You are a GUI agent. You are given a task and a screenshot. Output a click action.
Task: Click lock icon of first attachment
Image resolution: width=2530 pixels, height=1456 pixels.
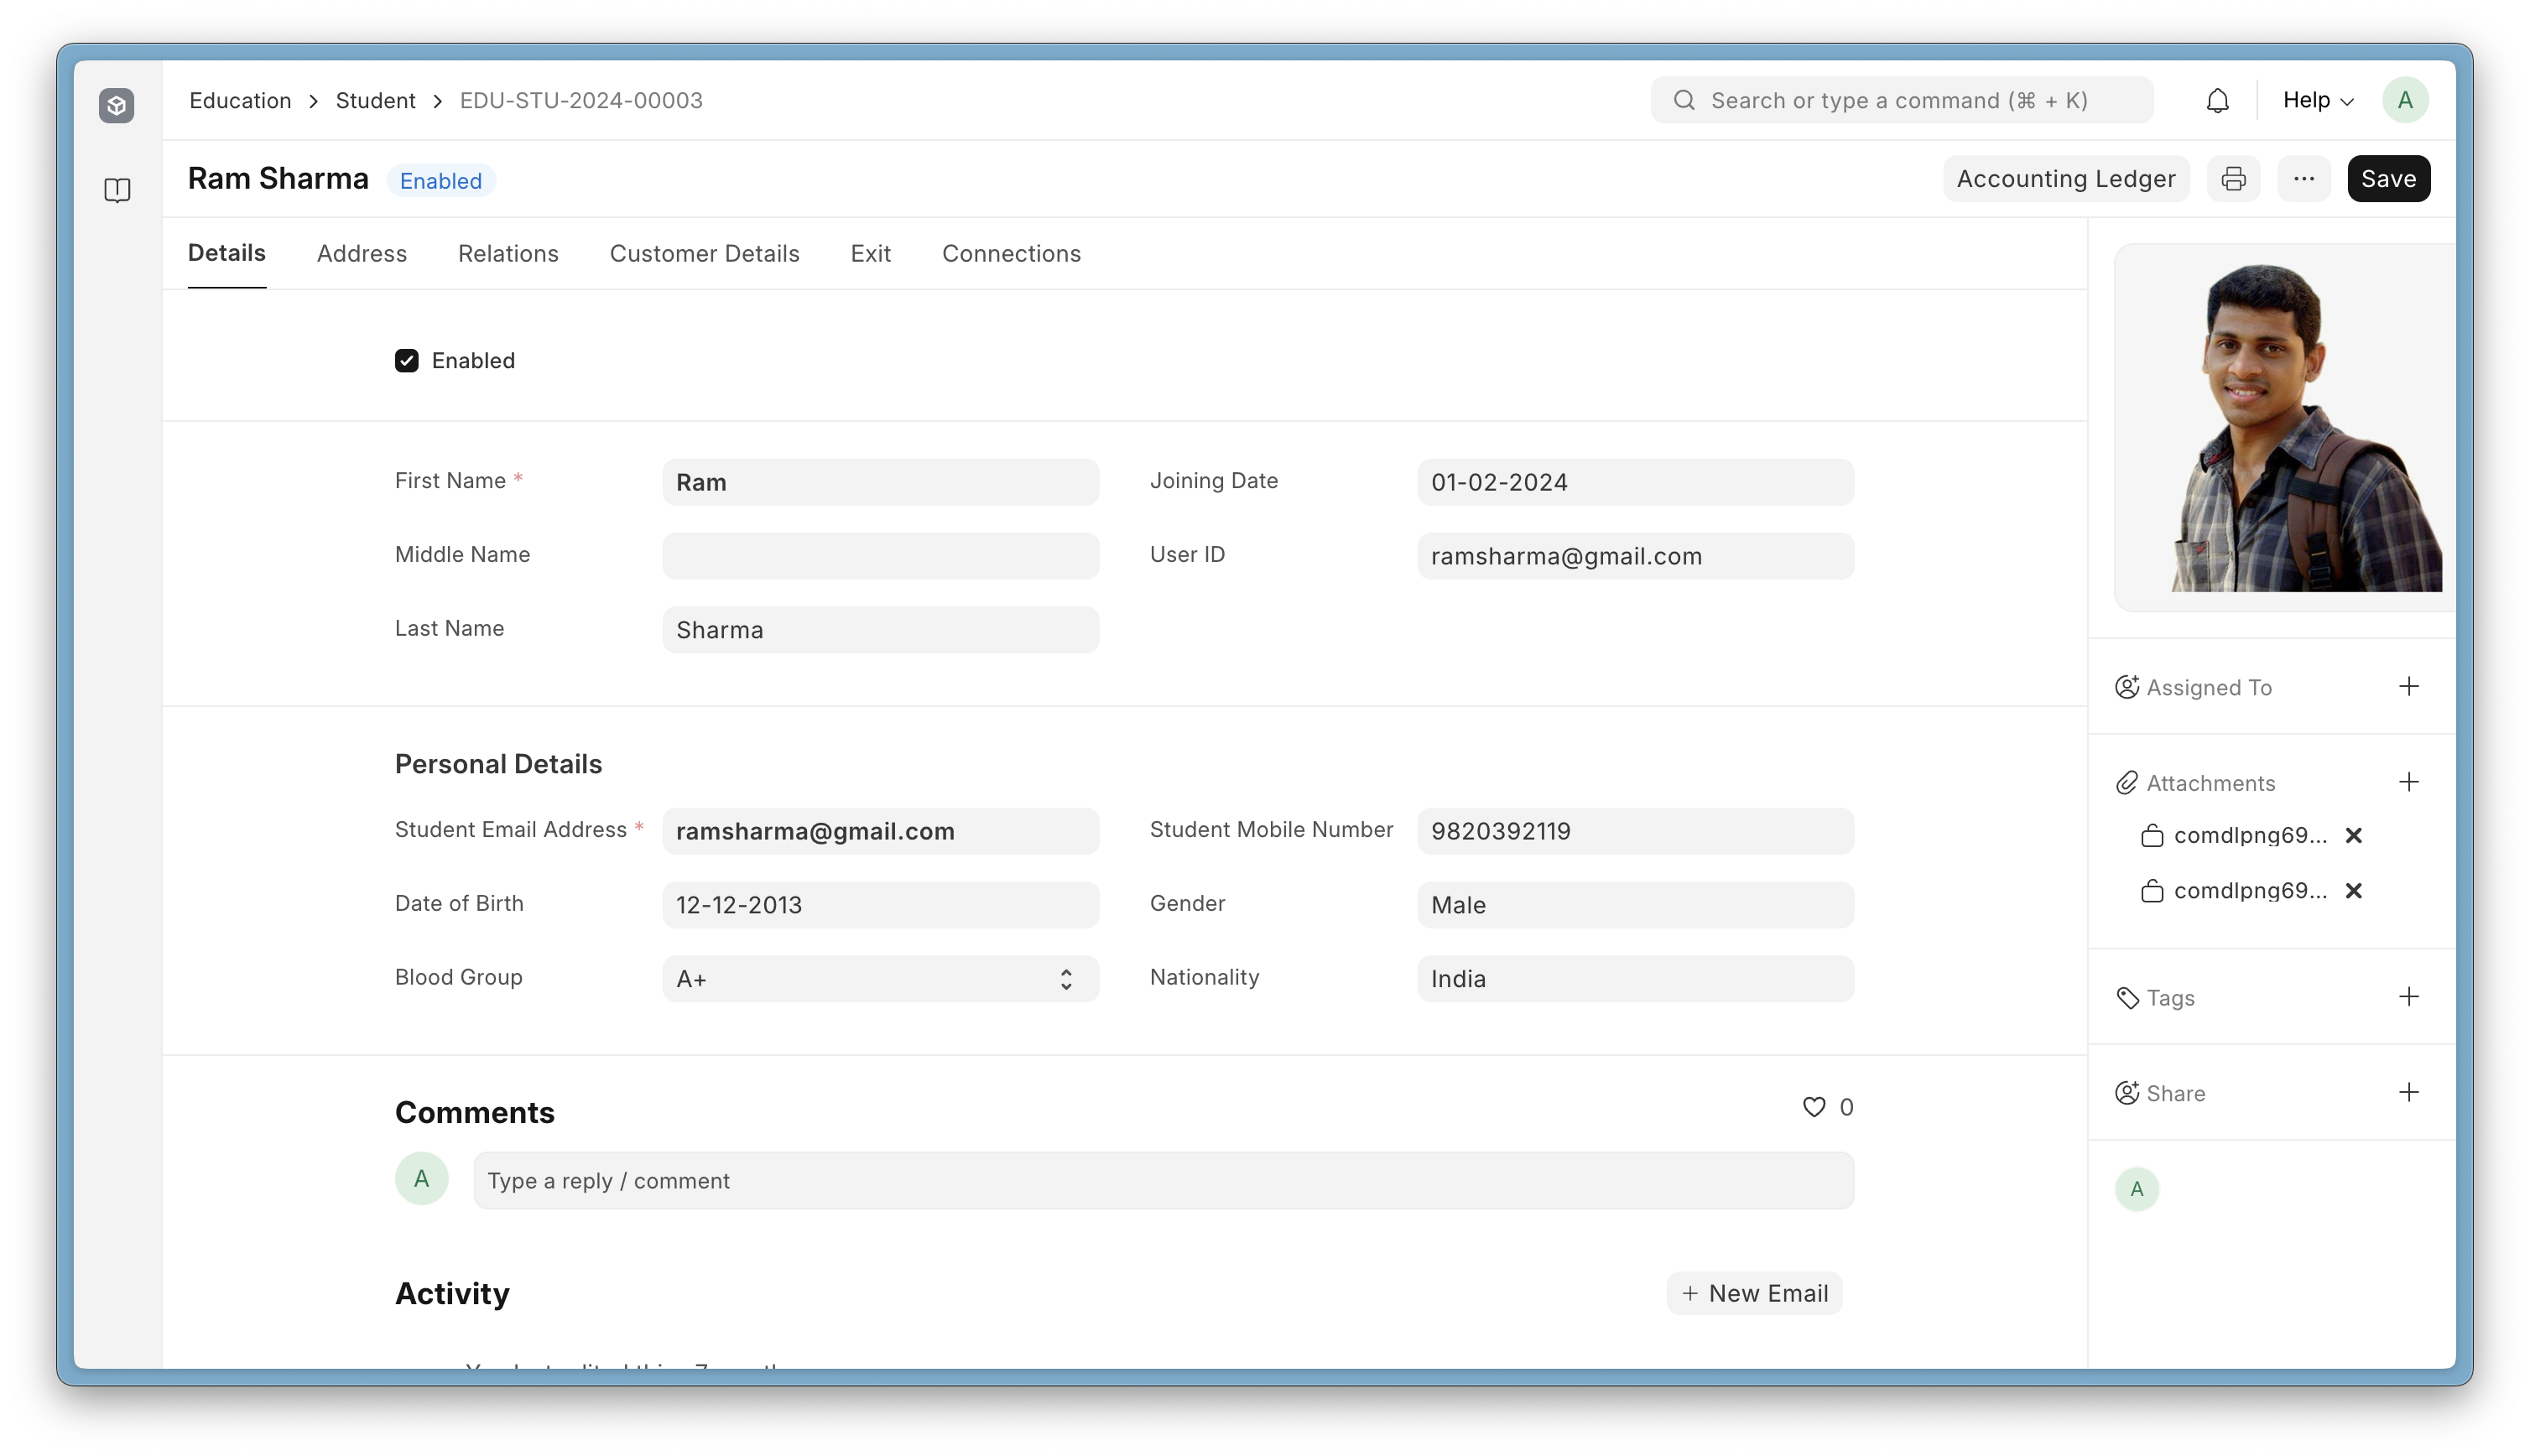2152,836
